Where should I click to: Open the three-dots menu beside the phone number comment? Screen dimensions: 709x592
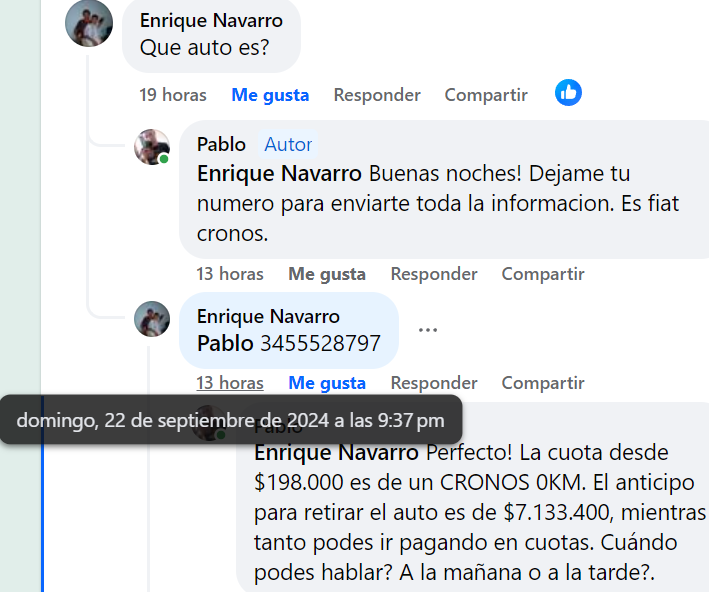click(x=427, y=330)
